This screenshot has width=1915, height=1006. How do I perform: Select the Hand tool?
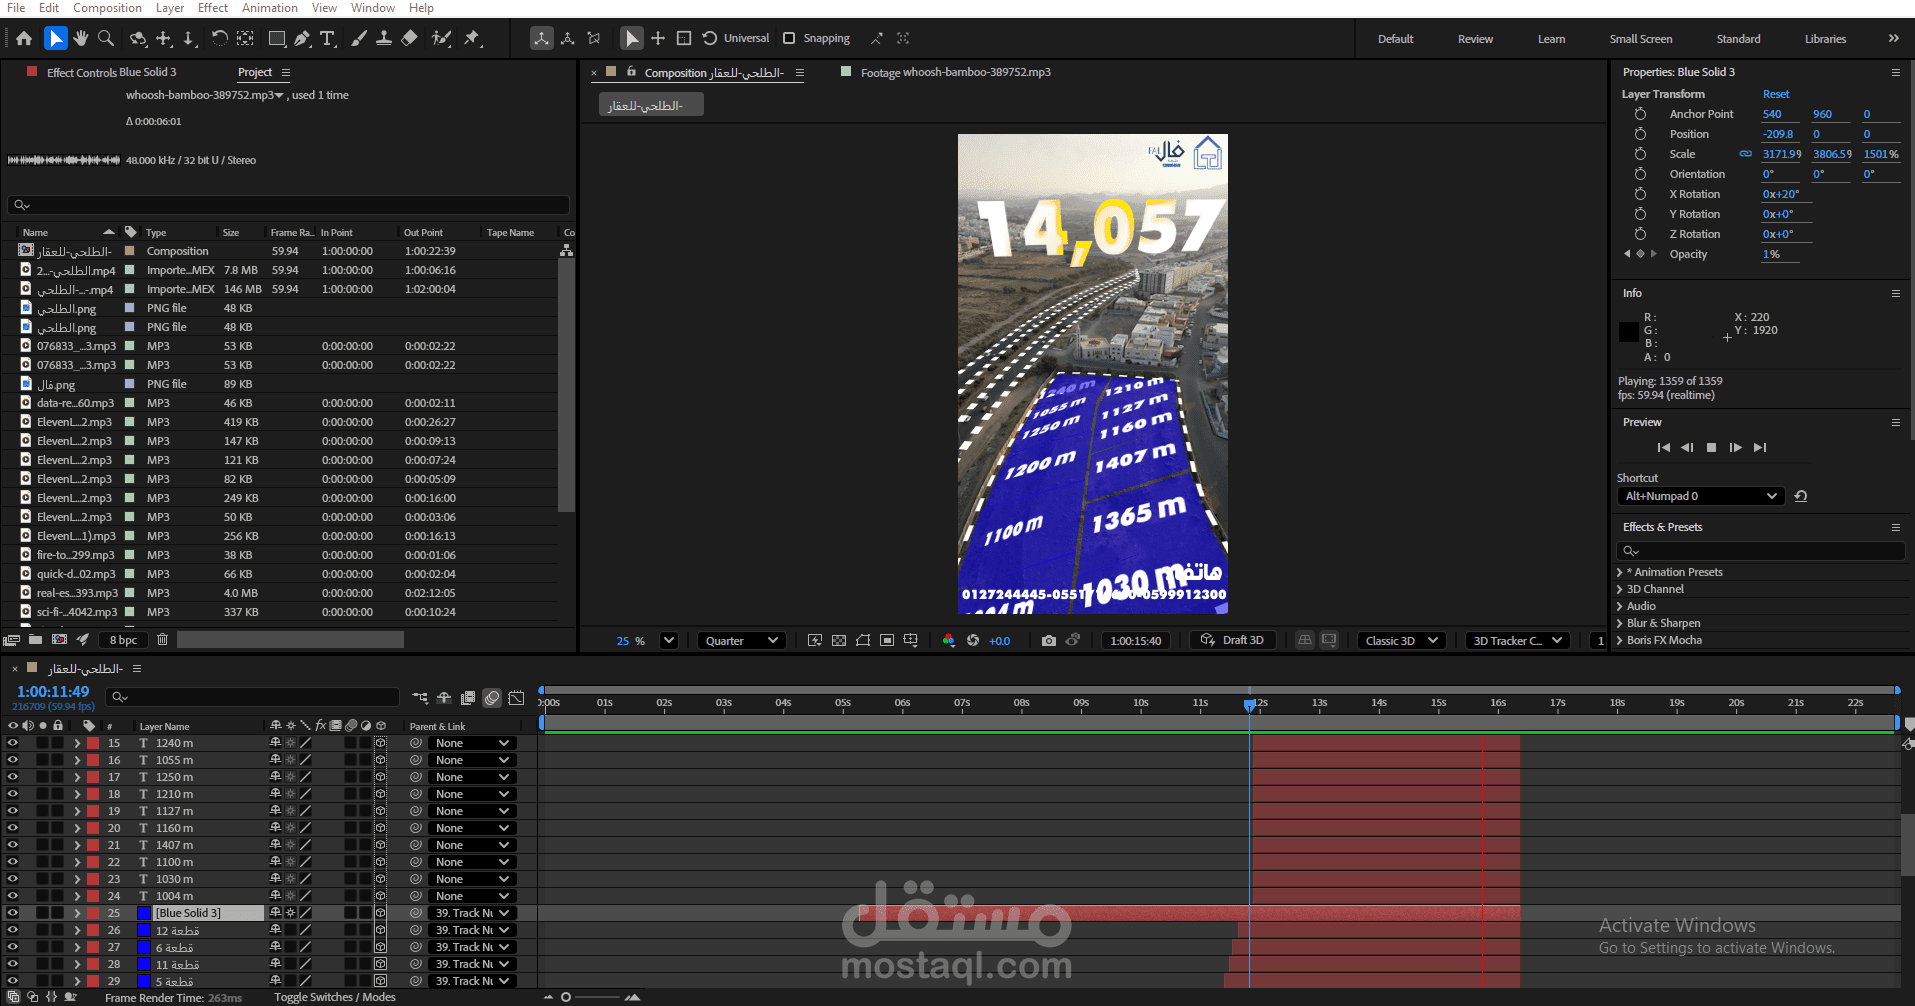(81, 39)
